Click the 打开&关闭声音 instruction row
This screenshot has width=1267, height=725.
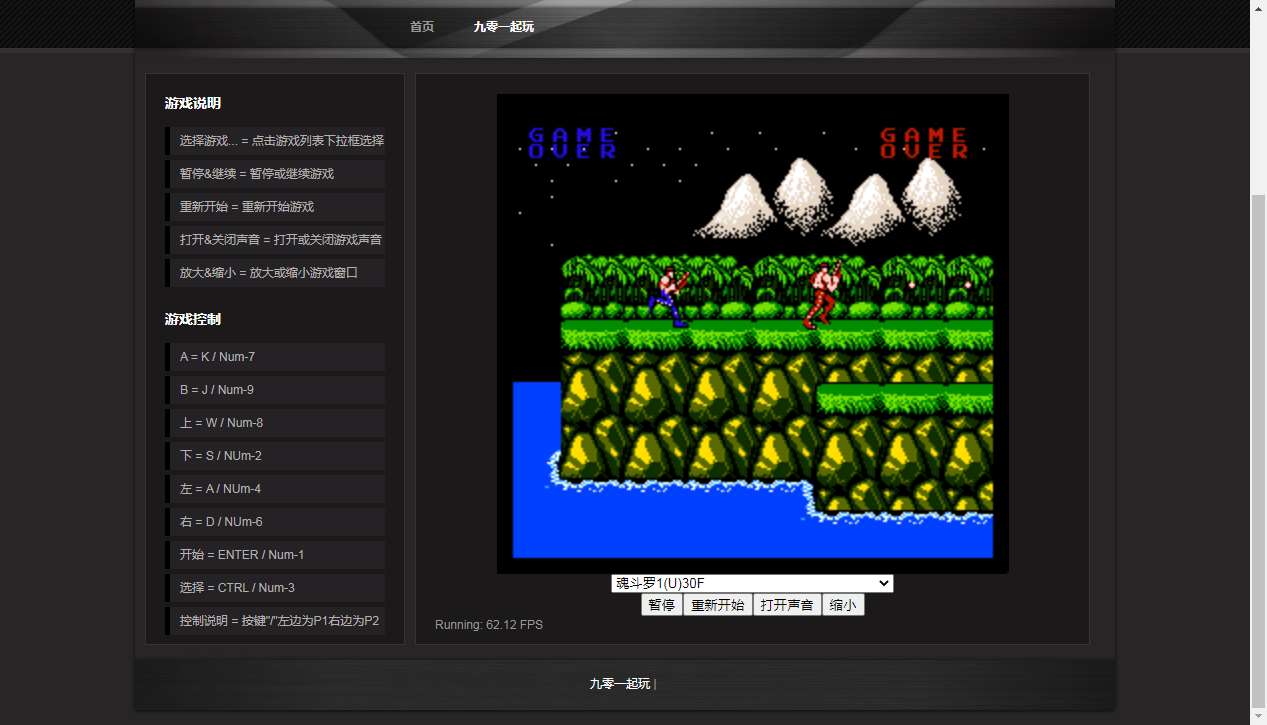pos(275,240)
